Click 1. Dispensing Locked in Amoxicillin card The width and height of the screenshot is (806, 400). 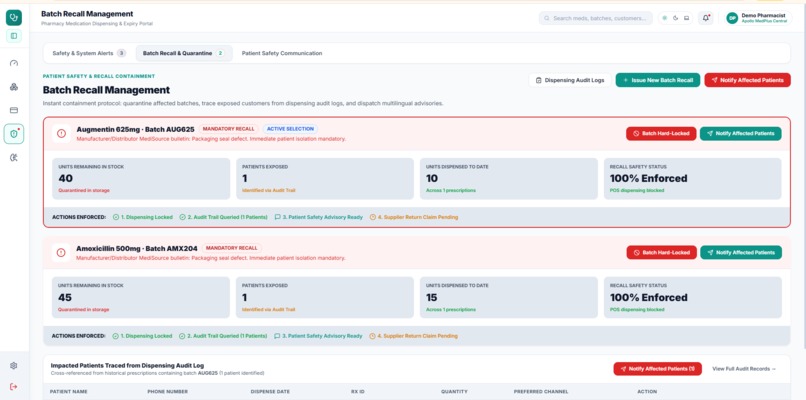click(x=142, y=336)
